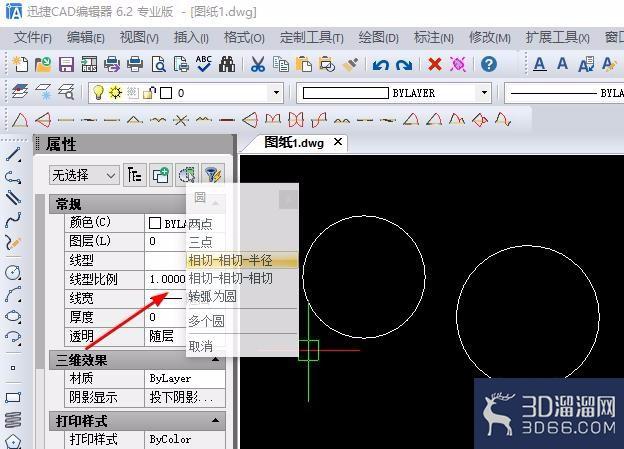Open the 格式(O) menu
The height and width of the screenshot is (449, 624).
click(244, 38)
